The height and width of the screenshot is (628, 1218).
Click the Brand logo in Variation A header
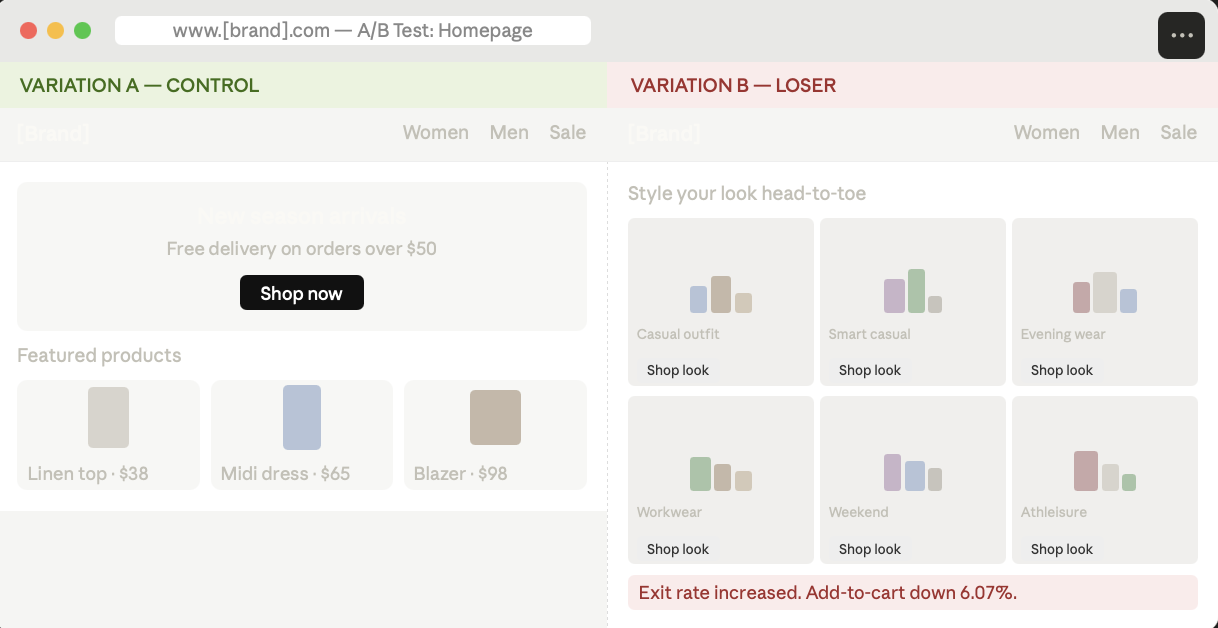[x=52, y=132]
